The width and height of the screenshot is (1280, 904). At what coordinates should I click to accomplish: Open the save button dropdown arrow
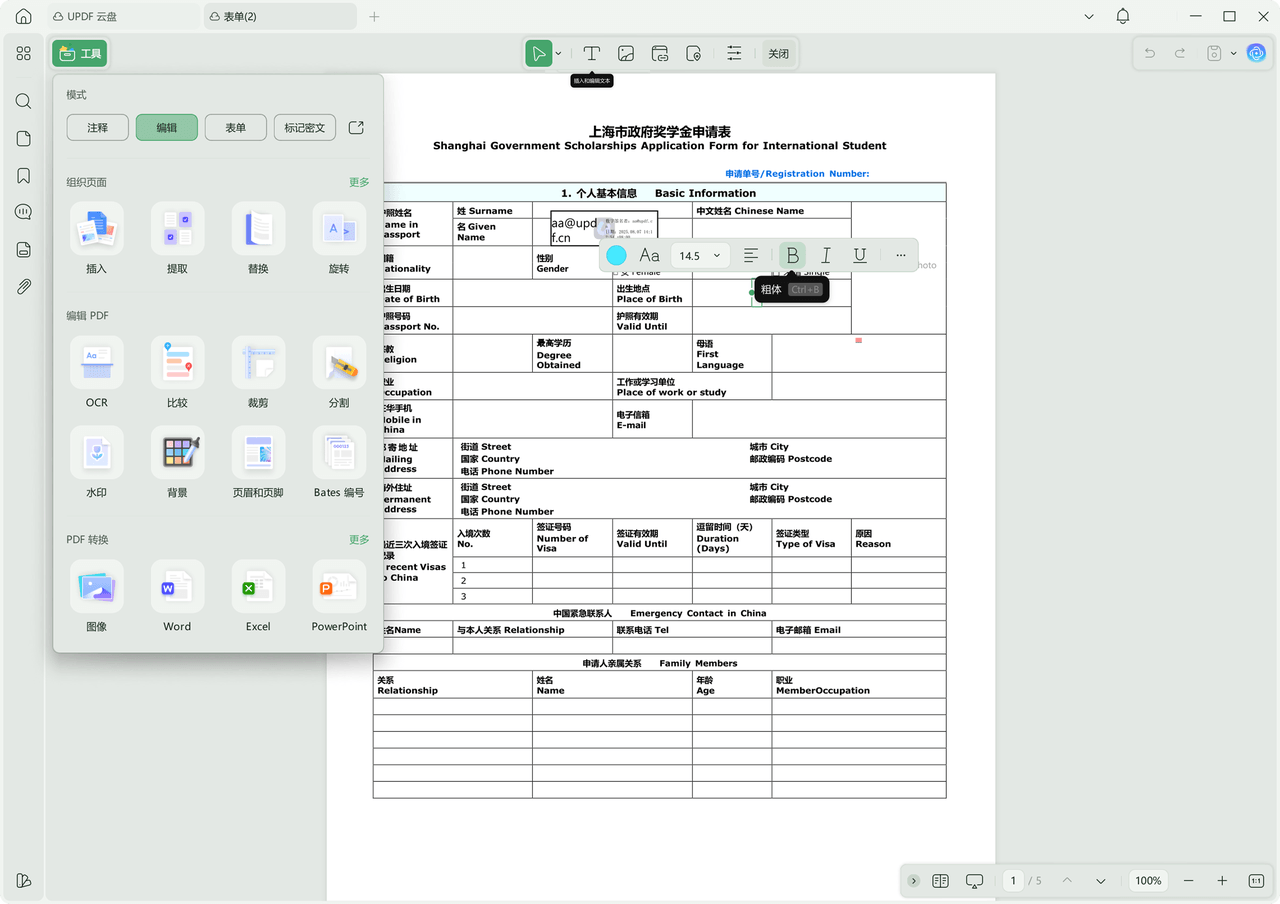point(1233,53)
